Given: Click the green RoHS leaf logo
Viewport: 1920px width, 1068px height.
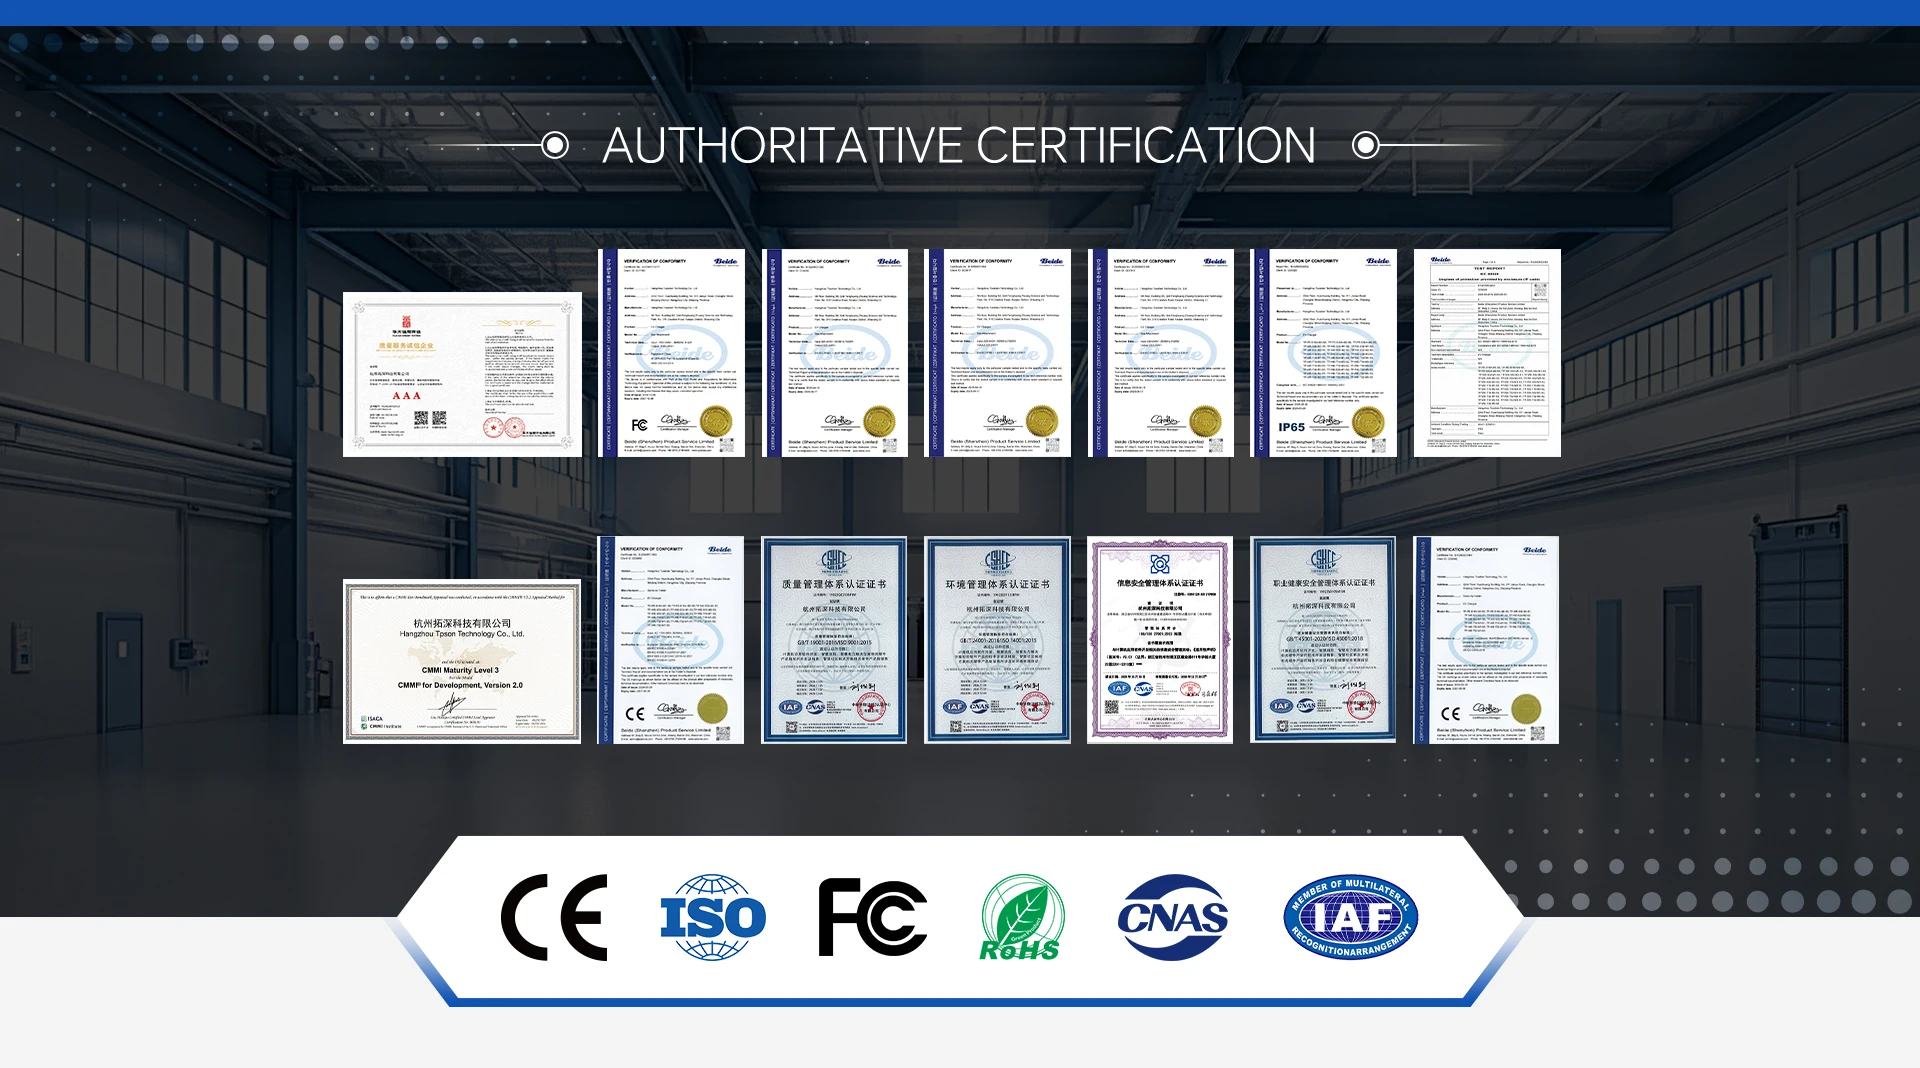Looking at the screenshot, I should pos(1022,918).
